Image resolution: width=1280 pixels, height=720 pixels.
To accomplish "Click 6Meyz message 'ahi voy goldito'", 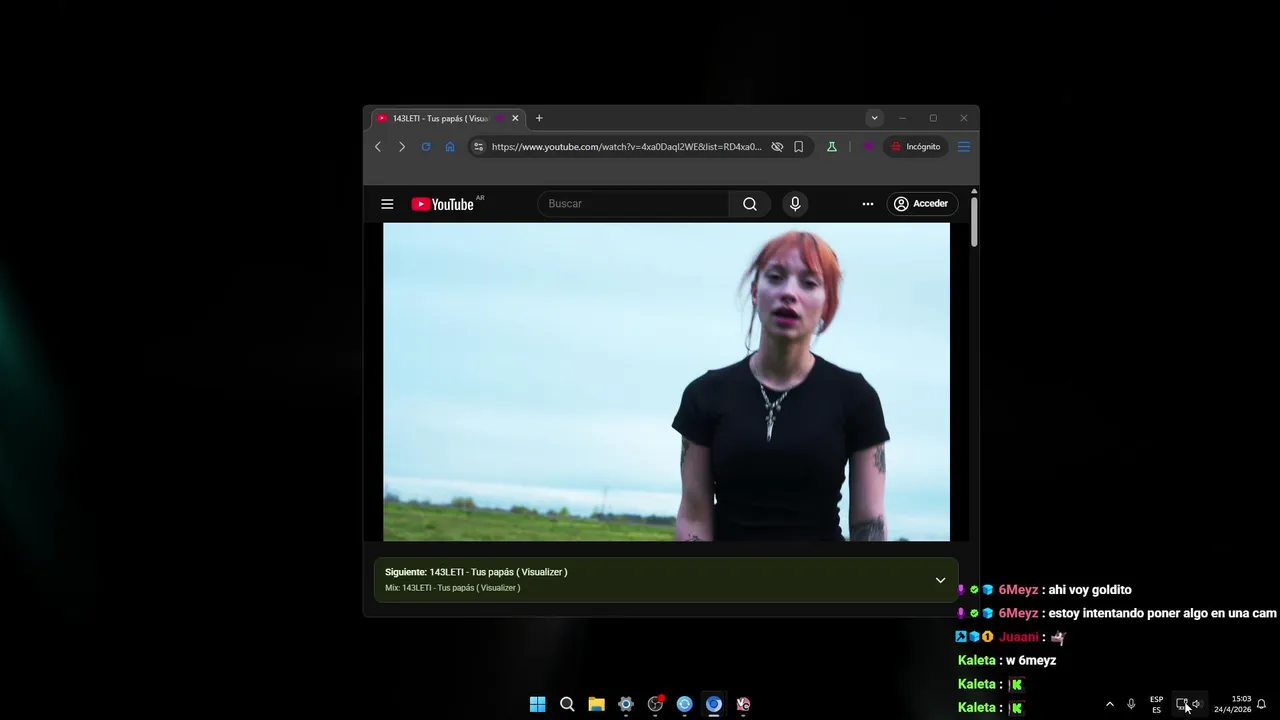I will pos(1090,590).
